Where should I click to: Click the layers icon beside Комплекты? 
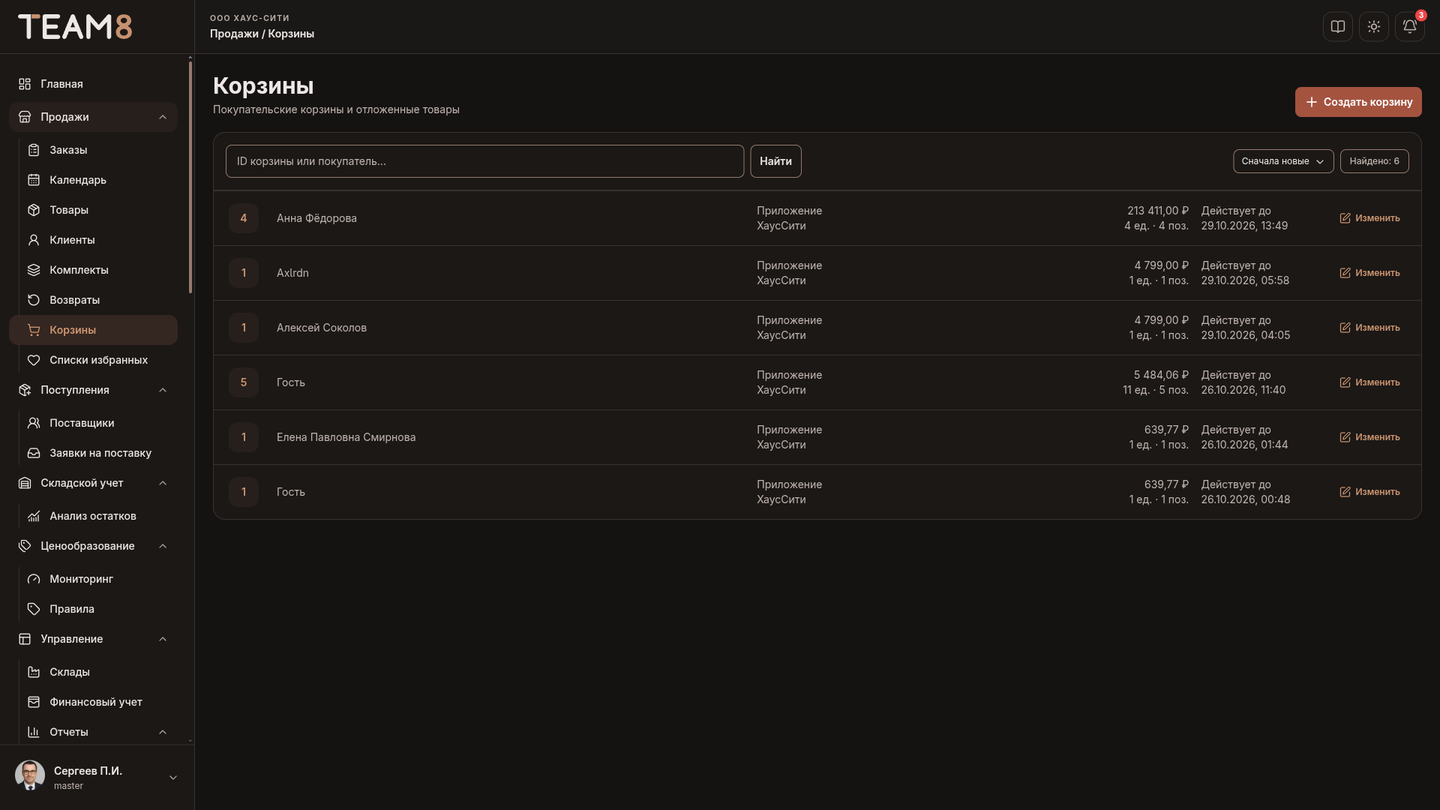click(34, 270)
